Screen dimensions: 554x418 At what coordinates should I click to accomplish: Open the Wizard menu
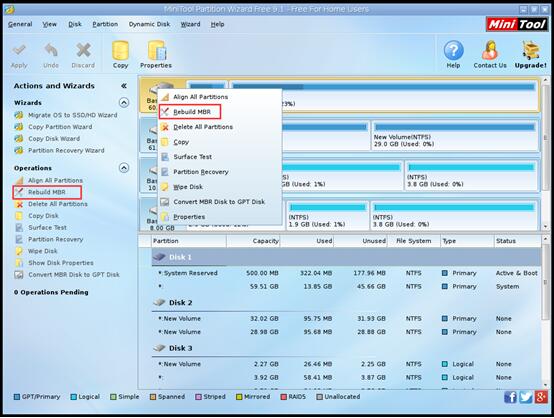point(190,24)
